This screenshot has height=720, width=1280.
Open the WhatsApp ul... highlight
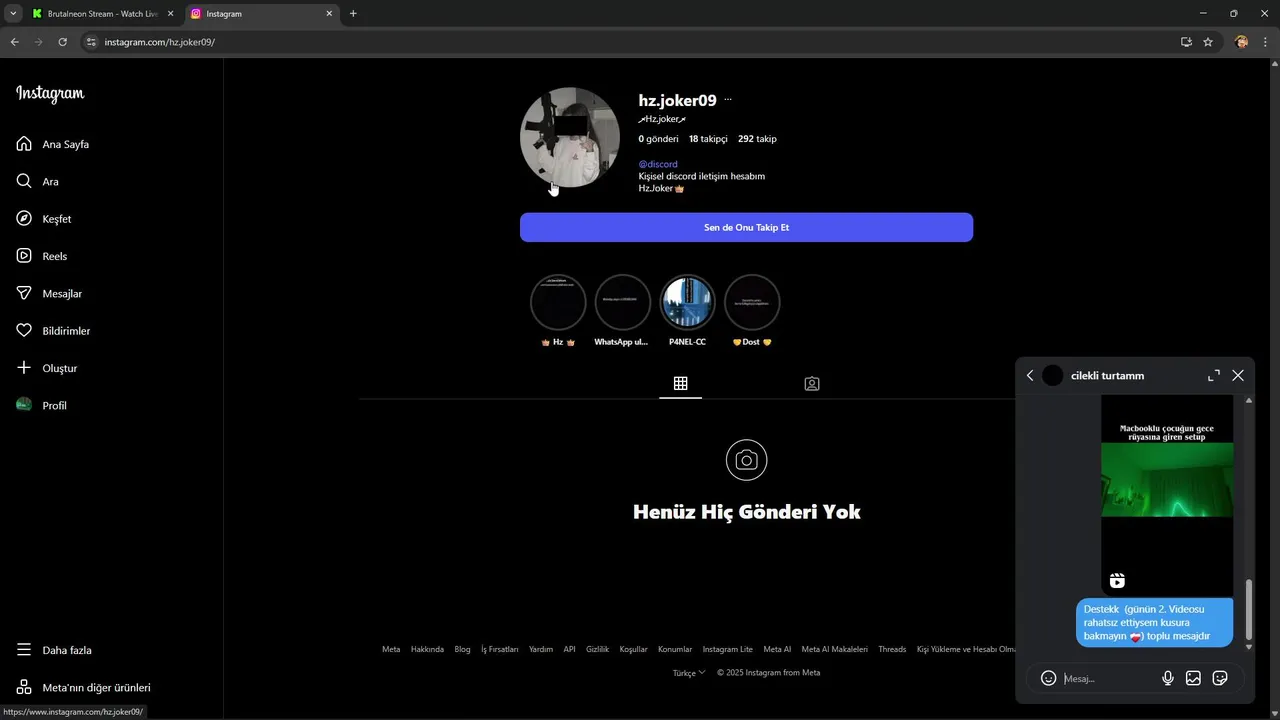pos(622,302)
